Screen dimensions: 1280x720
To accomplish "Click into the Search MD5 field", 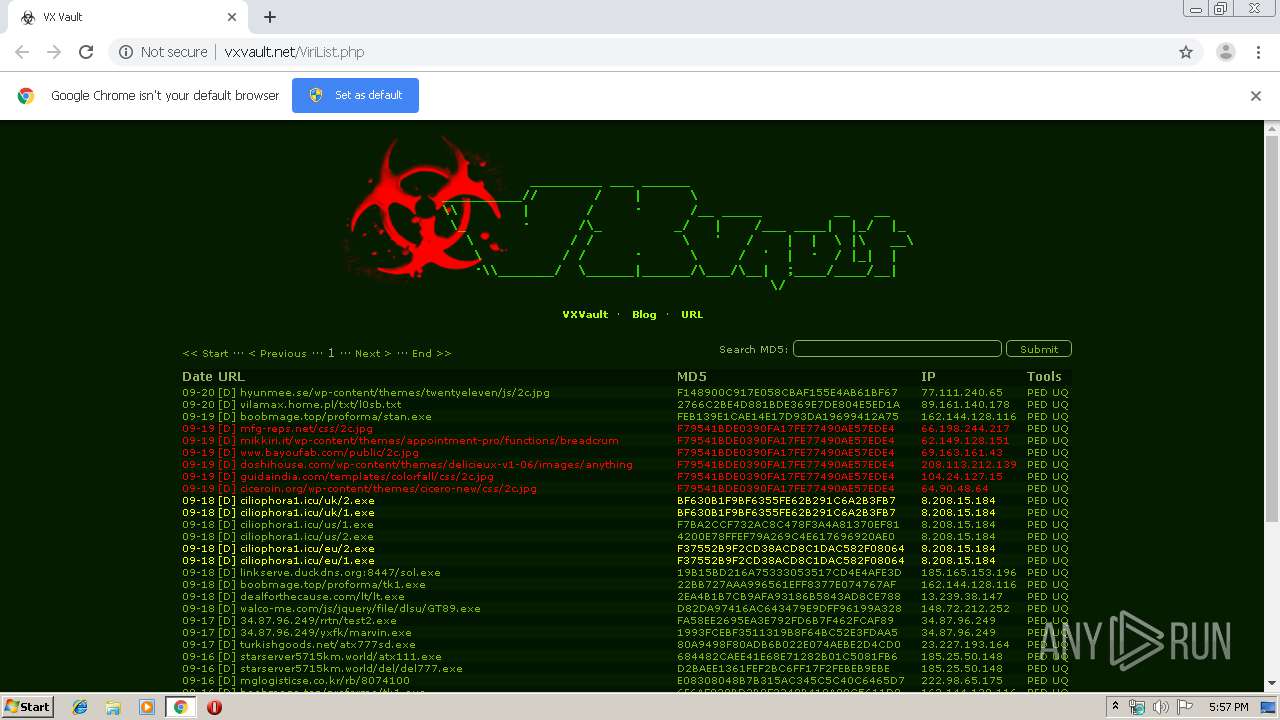I will (x=897, y=349).
